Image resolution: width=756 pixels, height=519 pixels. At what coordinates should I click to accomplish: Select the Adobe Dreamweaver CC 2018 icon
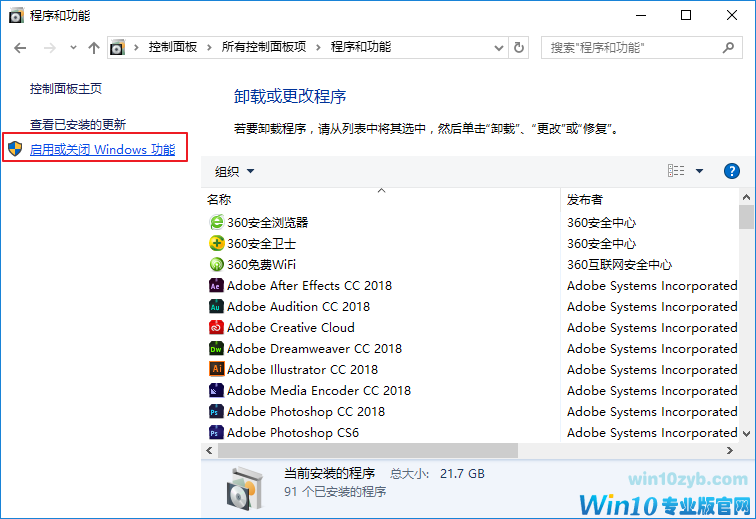[216, 348]
